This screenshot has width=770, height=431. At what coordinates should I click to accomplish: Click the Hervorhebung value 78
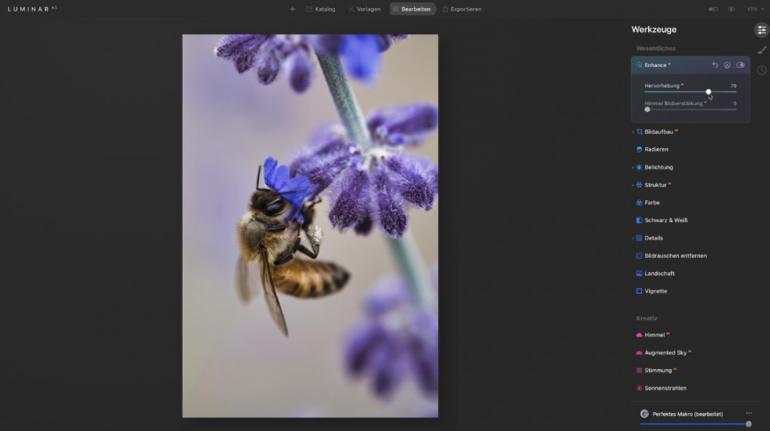click(733, 86)
